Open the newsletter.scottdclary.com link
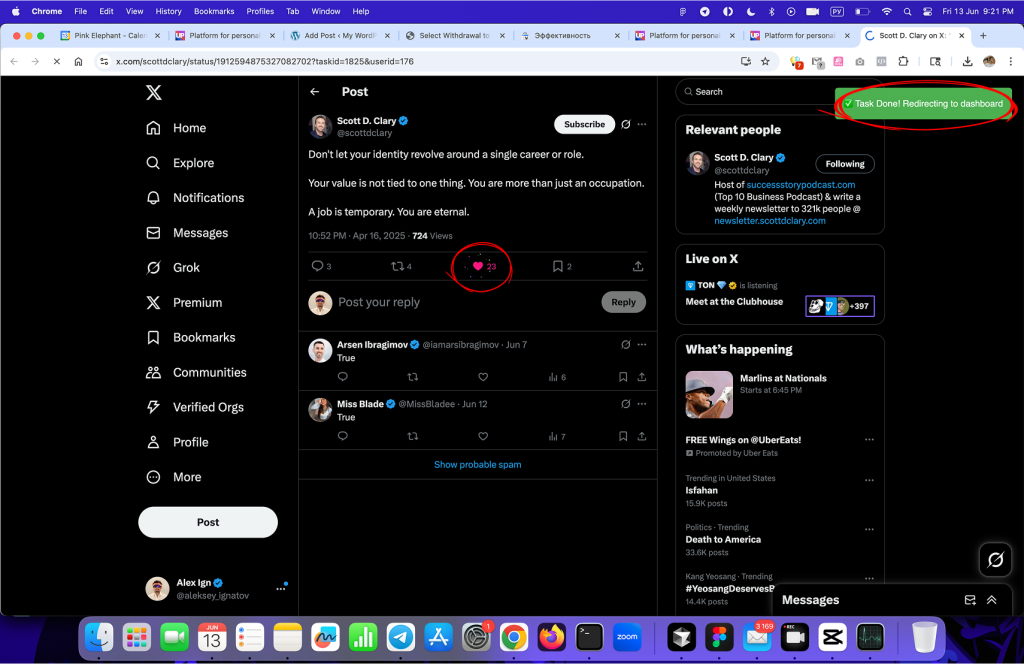This screenshot has width=1024, height=664. coord(769,221)
